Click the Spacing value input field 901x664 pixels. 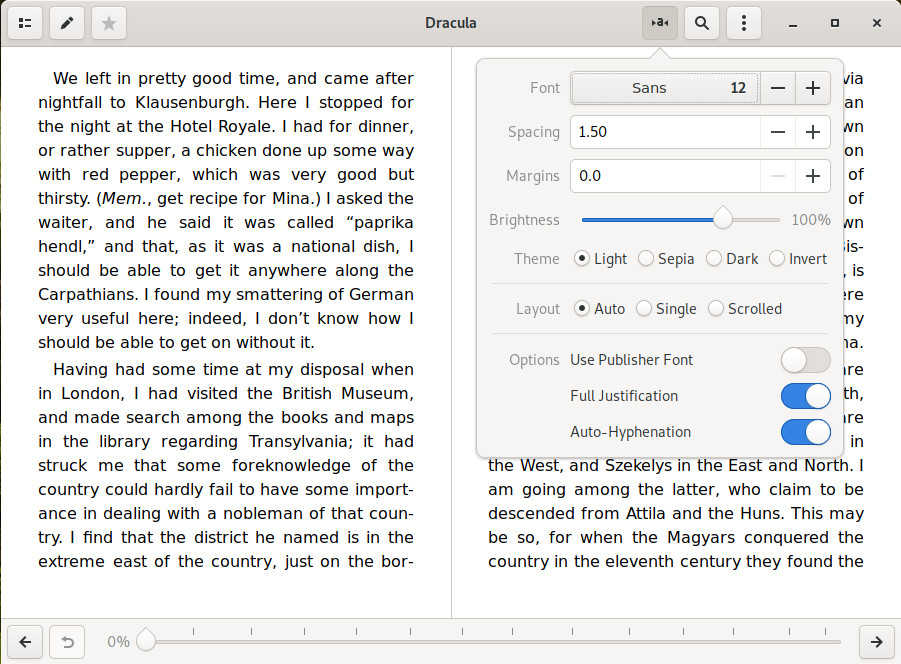tap(660, 131)
